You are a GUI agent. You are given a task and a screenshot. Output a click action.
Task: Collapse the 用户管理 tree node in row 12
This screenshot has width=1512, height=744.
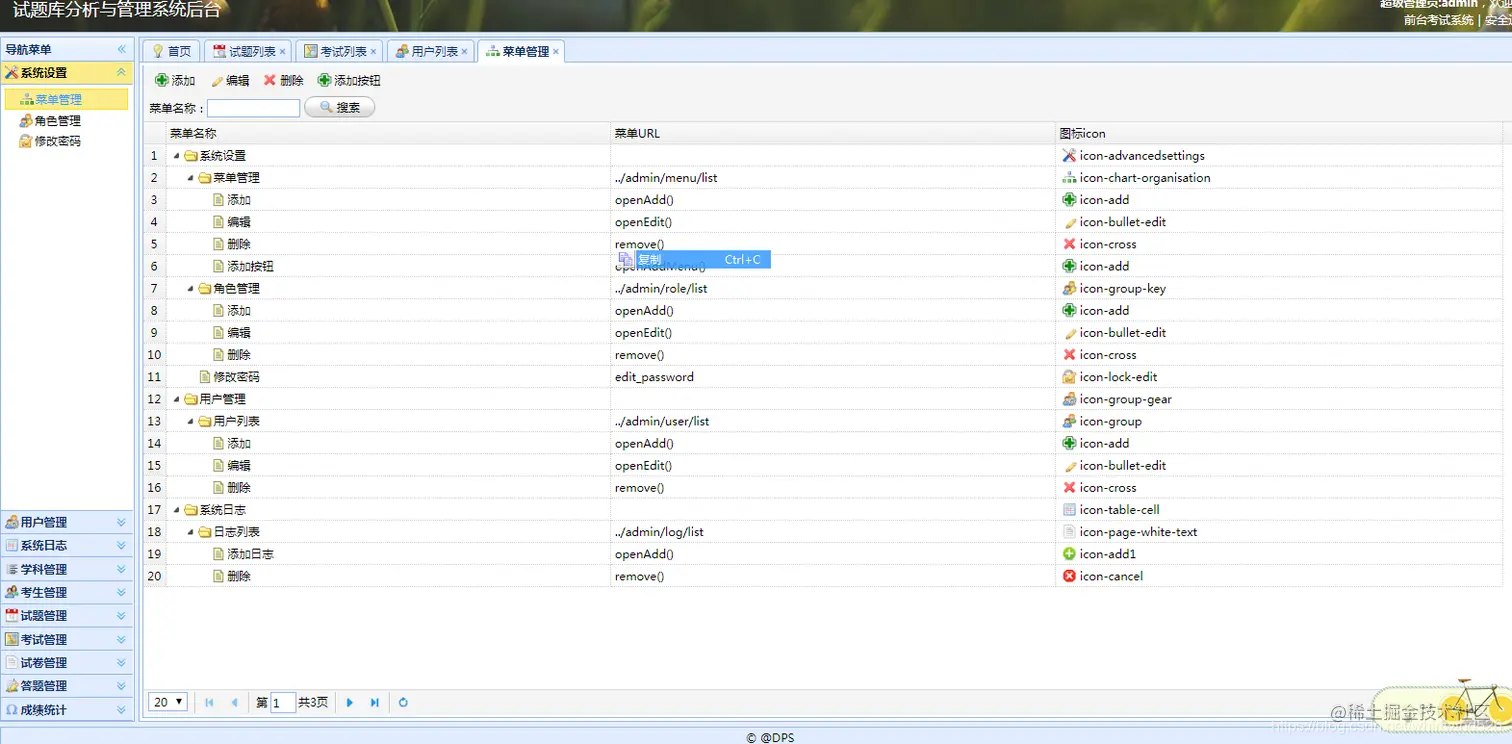177,399
